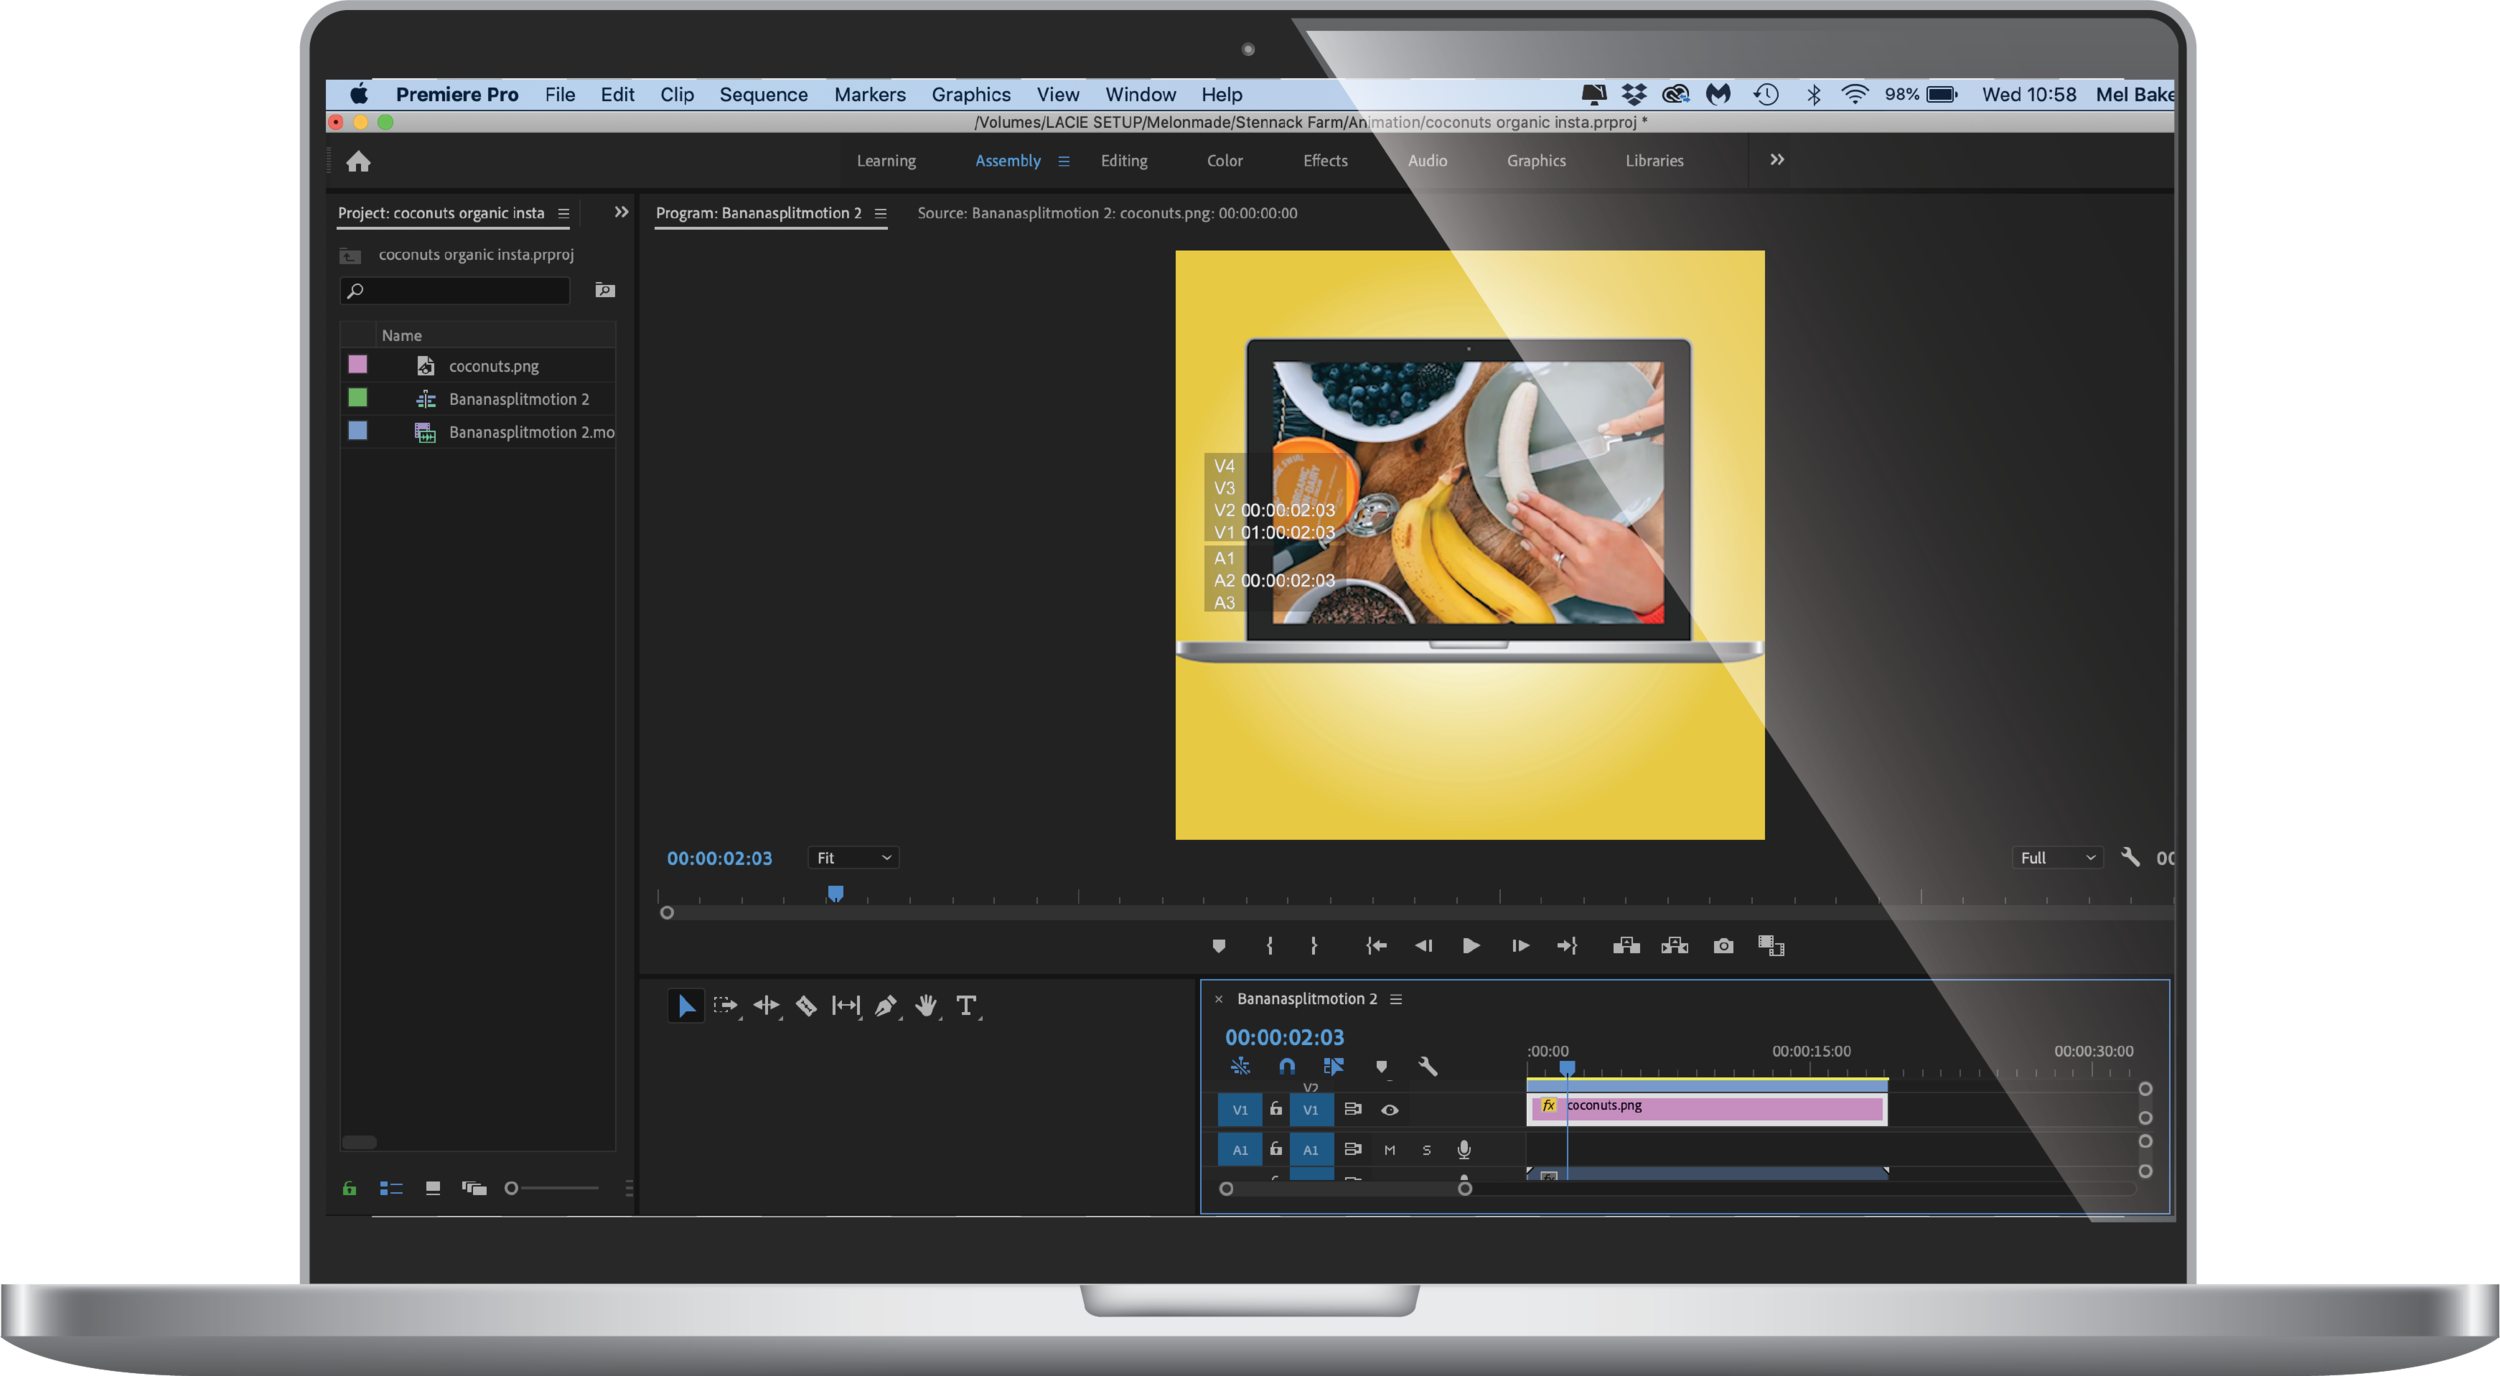Open Bananasplitmotion 2 timeline panel menu
Image resolution: width=2500 pixels, height=1376 pixels.
[x=1396, y=999]
